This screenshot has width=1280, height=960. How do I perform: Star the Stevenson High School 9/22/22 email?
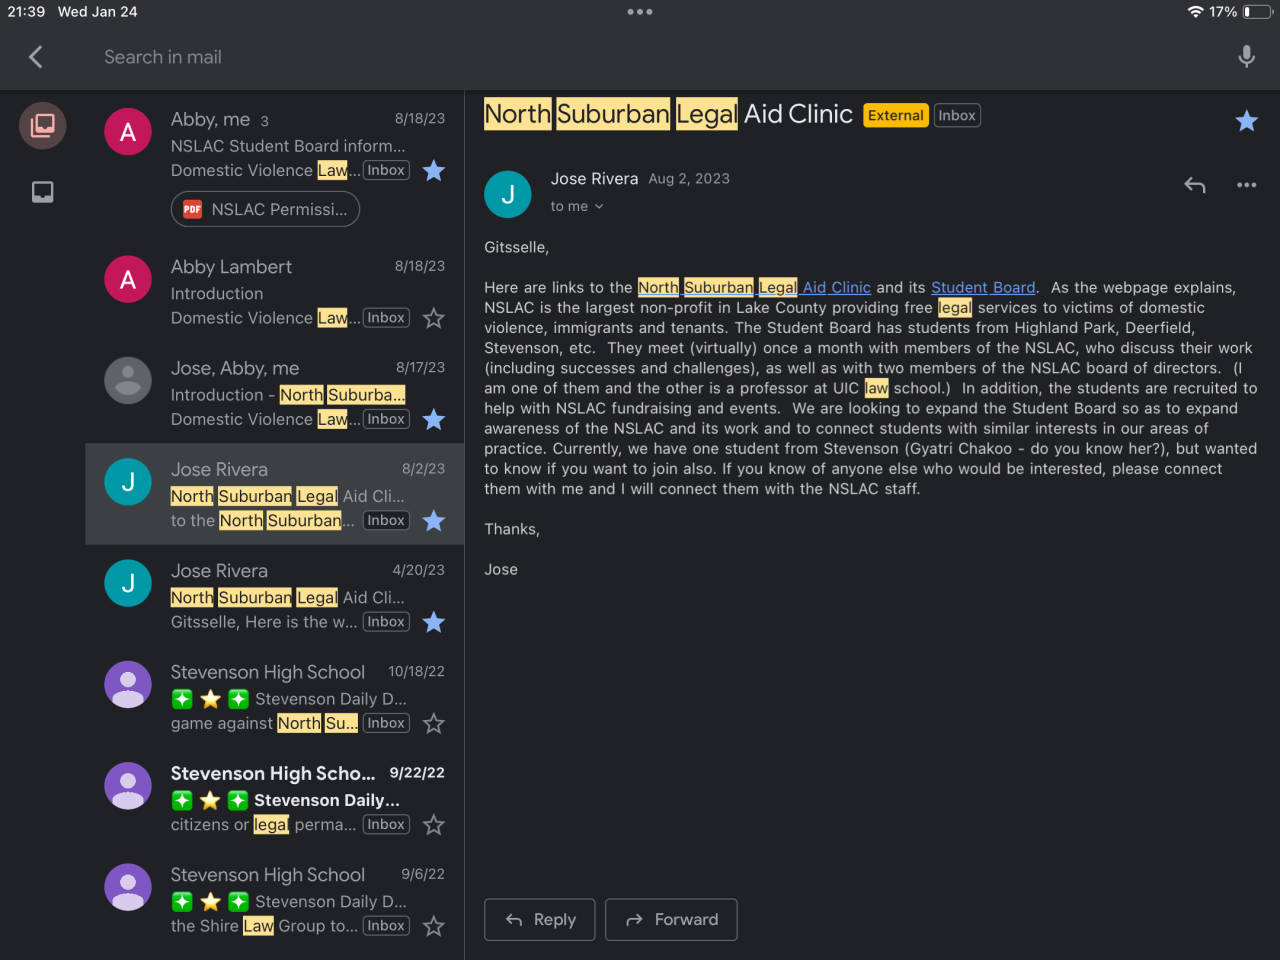pos(434,825)
